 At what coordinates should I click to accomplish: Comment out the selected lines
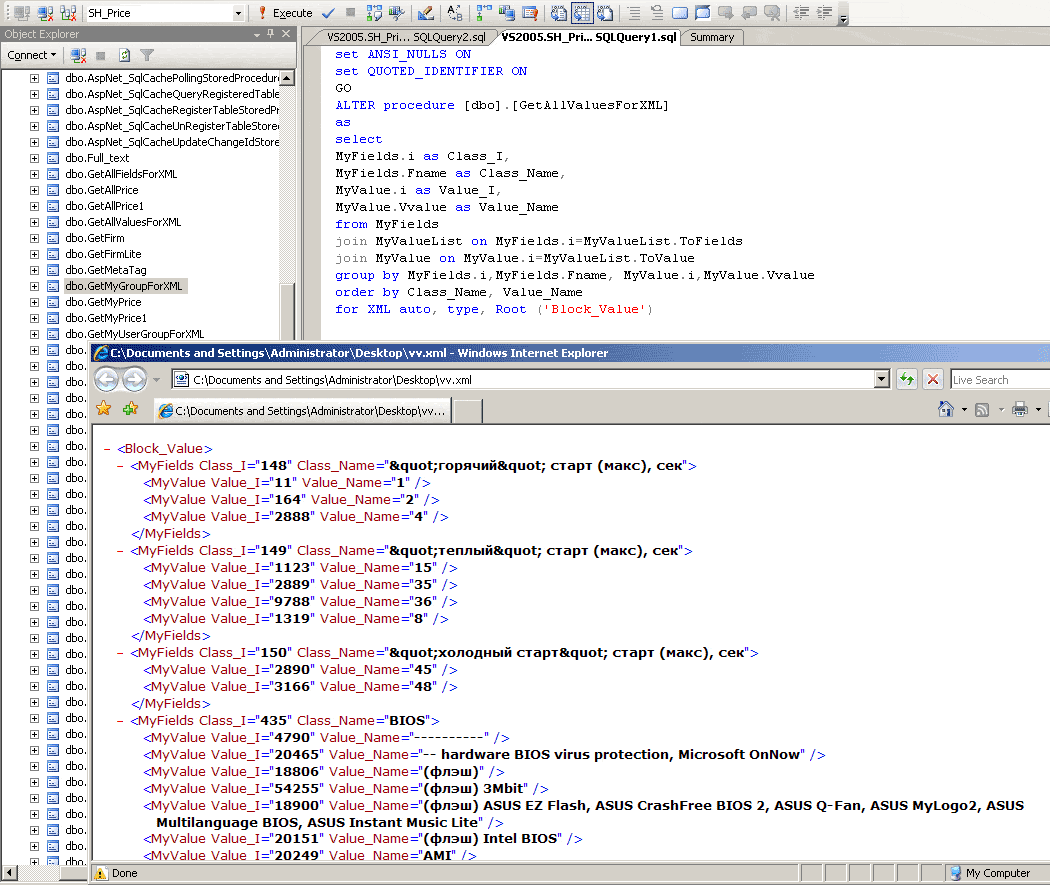(x=633, y=13)
